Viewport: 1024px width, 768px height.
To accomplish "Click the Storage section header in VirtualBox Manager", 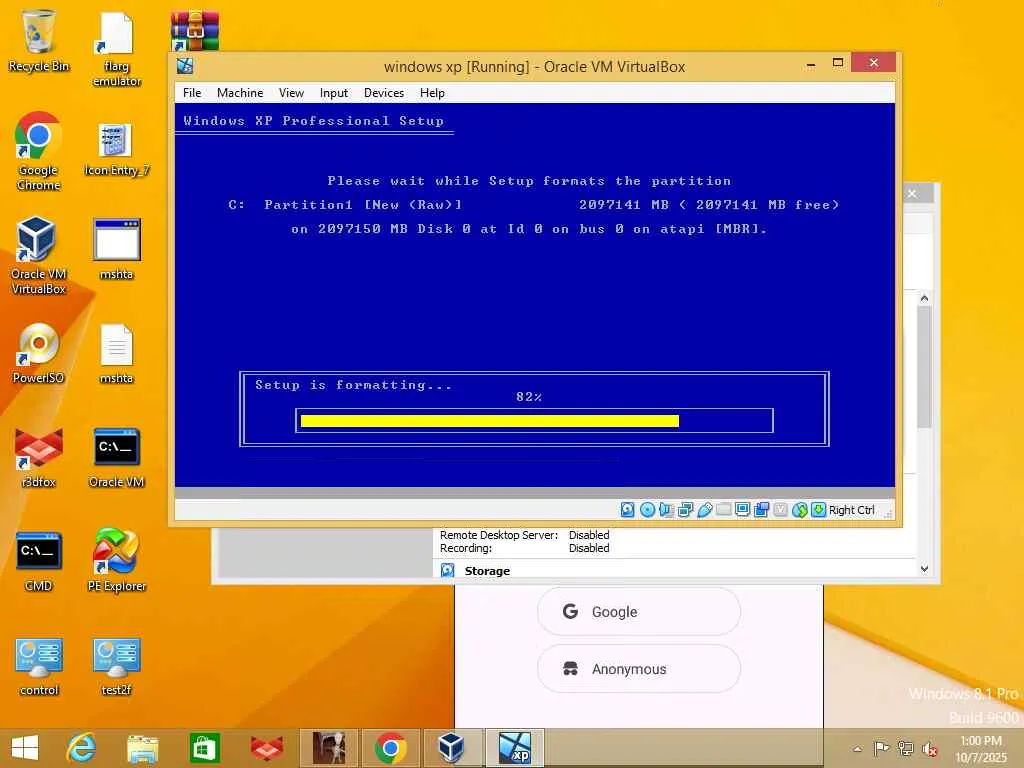I will (x=487, y=571).
